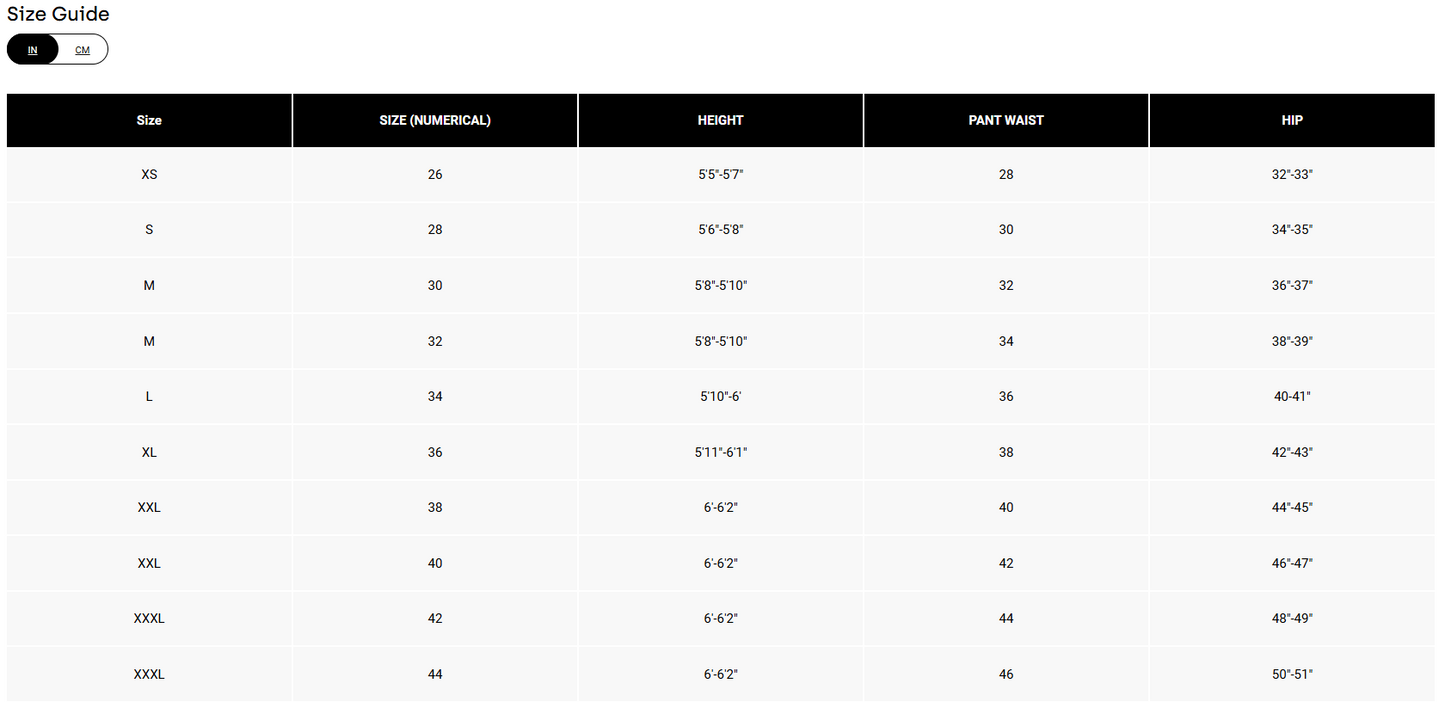Click the Size Guide heading
The height and width of the screenshot is (702, 1445).
(58, 14)
